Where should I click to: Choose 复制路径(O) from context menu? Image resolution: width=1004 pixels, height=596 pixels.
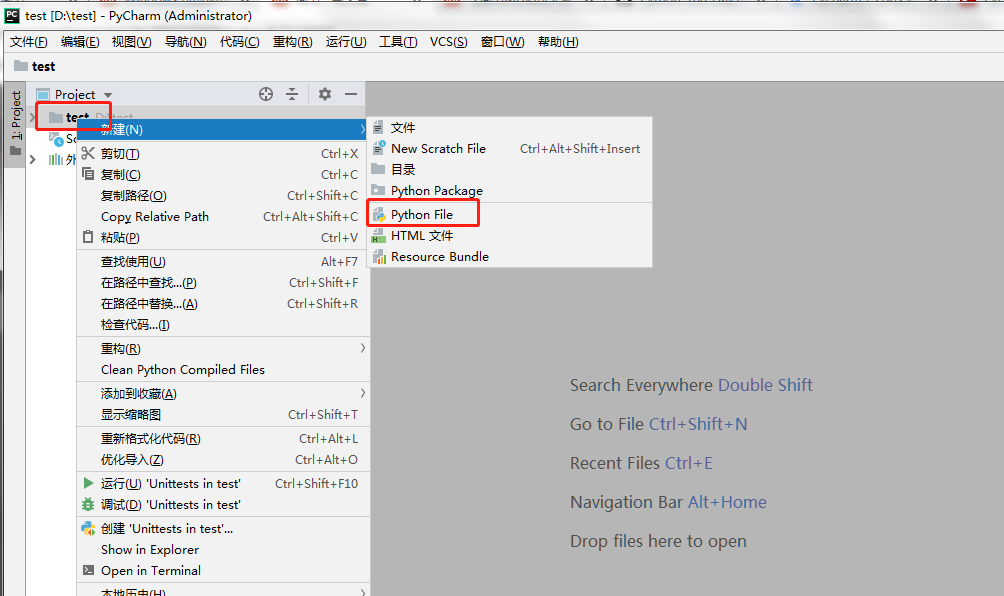(223, 195)
